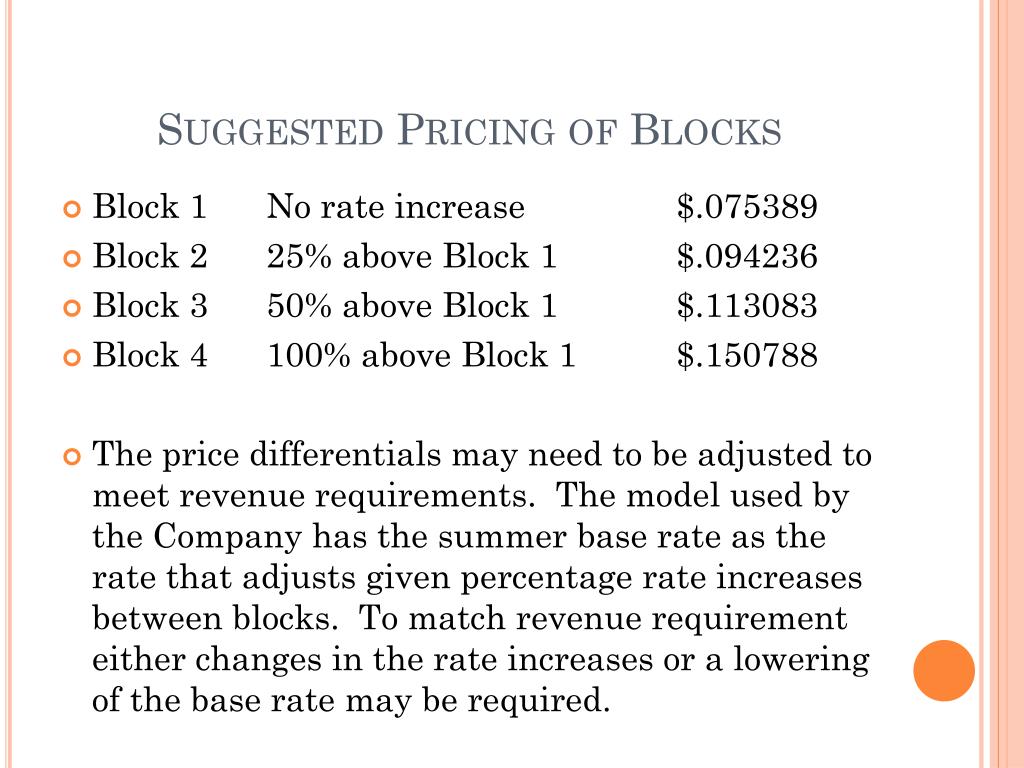1024x768 pixels.
Task: Click the $.075389 price
Action: point(747,206)
